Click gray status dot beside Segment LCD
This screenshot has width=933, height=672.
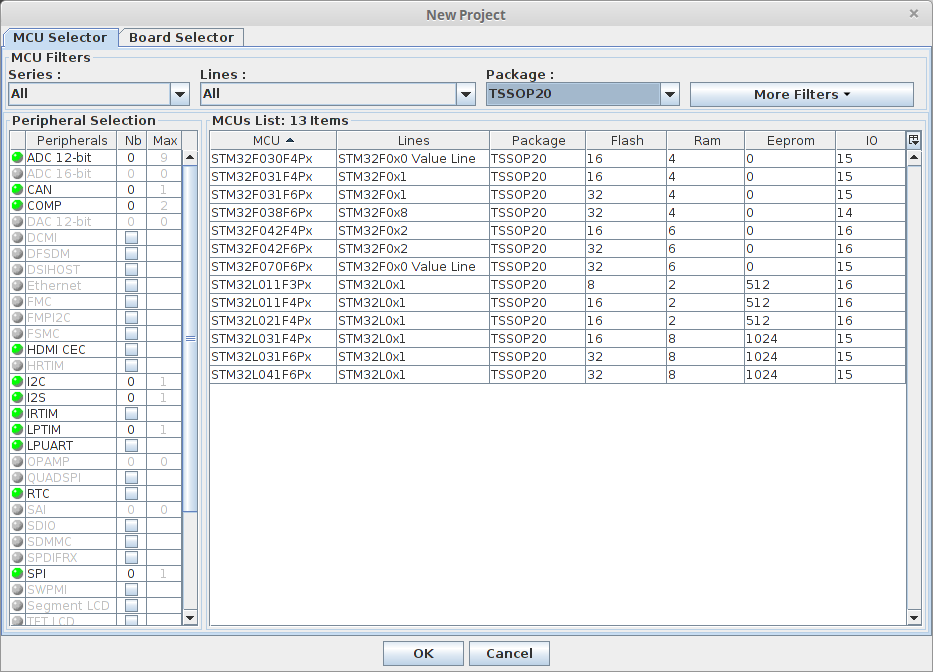pyautogui.click(x=17, y=606)
